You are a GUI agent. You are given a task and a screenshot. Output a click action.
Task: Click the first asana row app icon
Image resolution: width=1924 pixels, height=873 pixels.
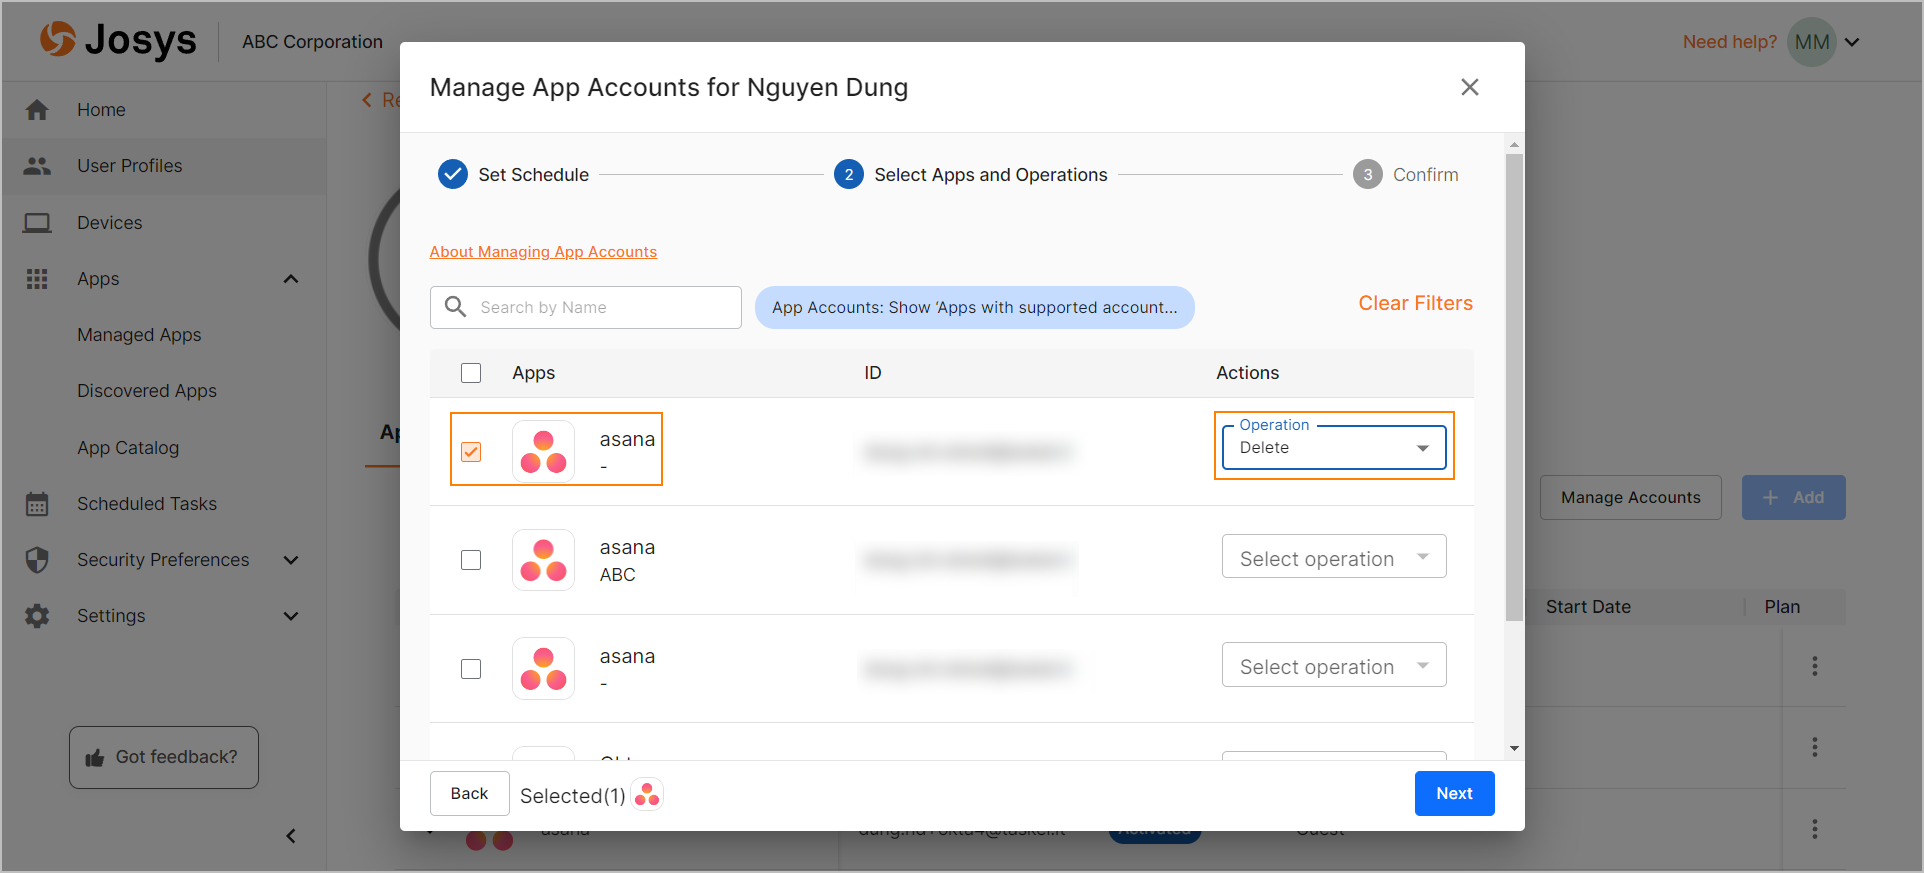pyautogui.click(x=544, y=452)
